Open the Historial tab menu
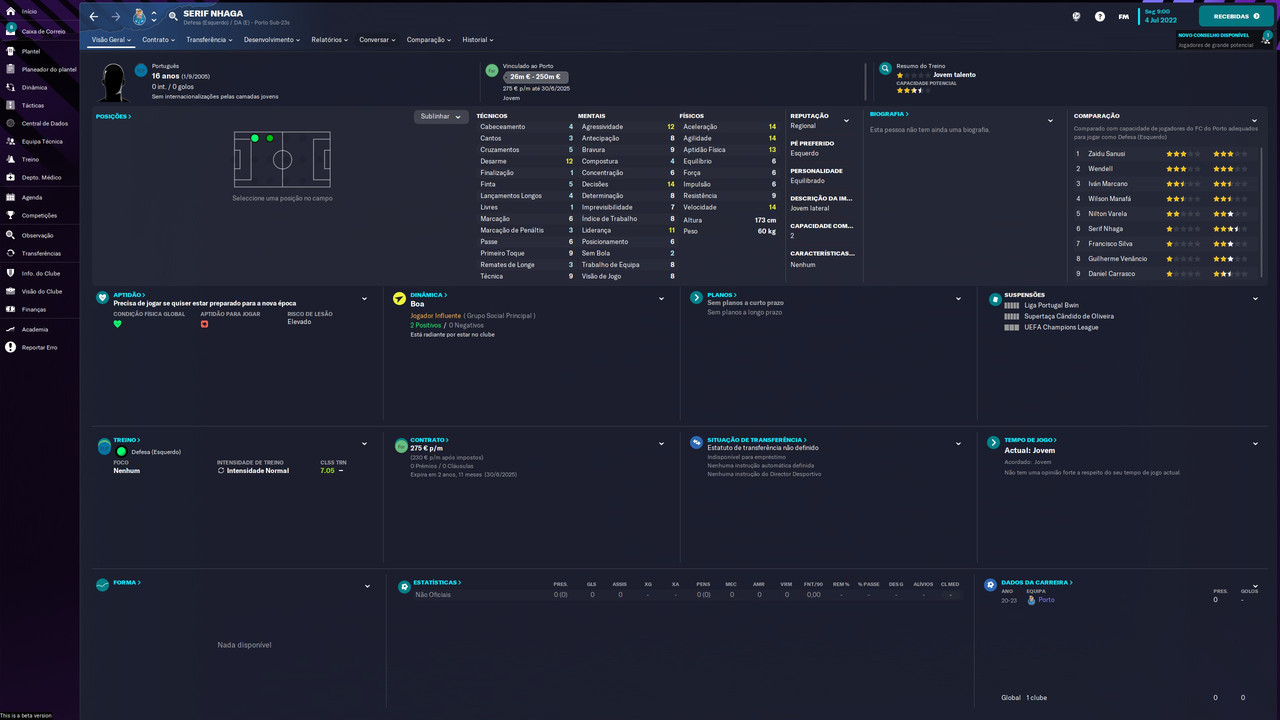Screen dimensions: 1280x720 point(478,40)
